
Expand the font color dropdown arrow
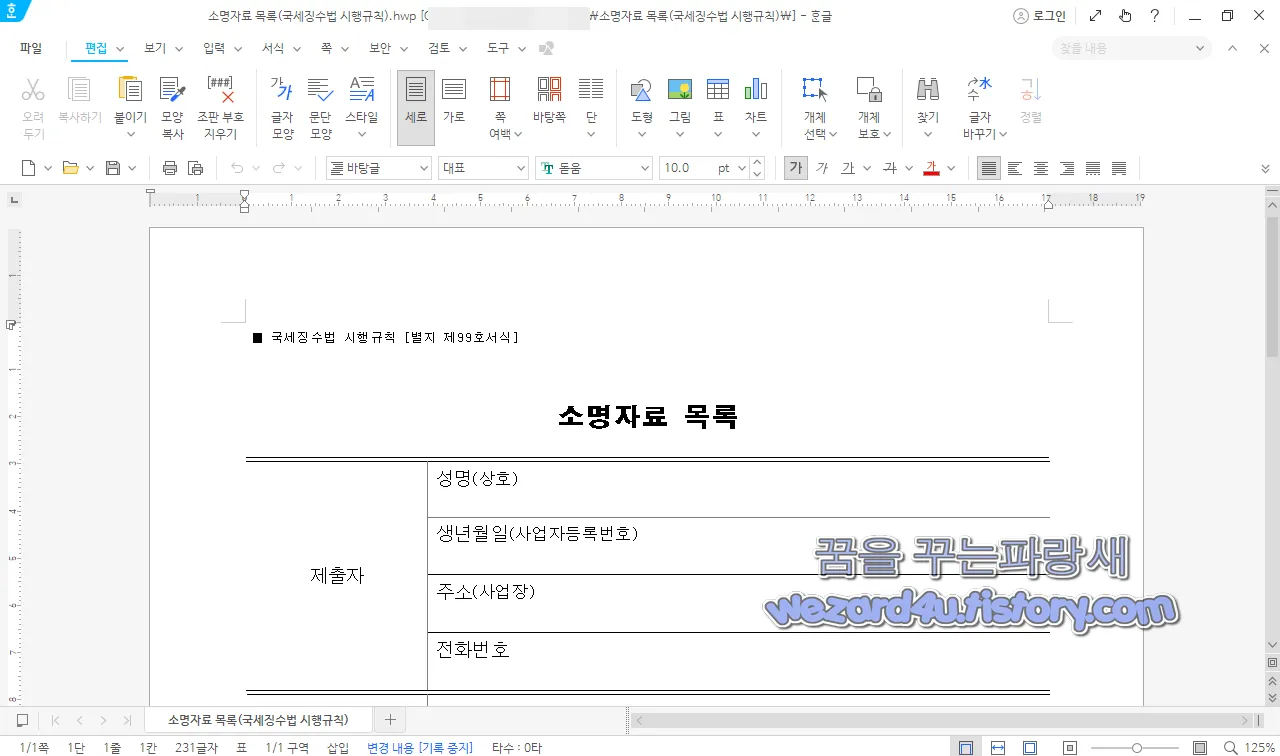951,168
